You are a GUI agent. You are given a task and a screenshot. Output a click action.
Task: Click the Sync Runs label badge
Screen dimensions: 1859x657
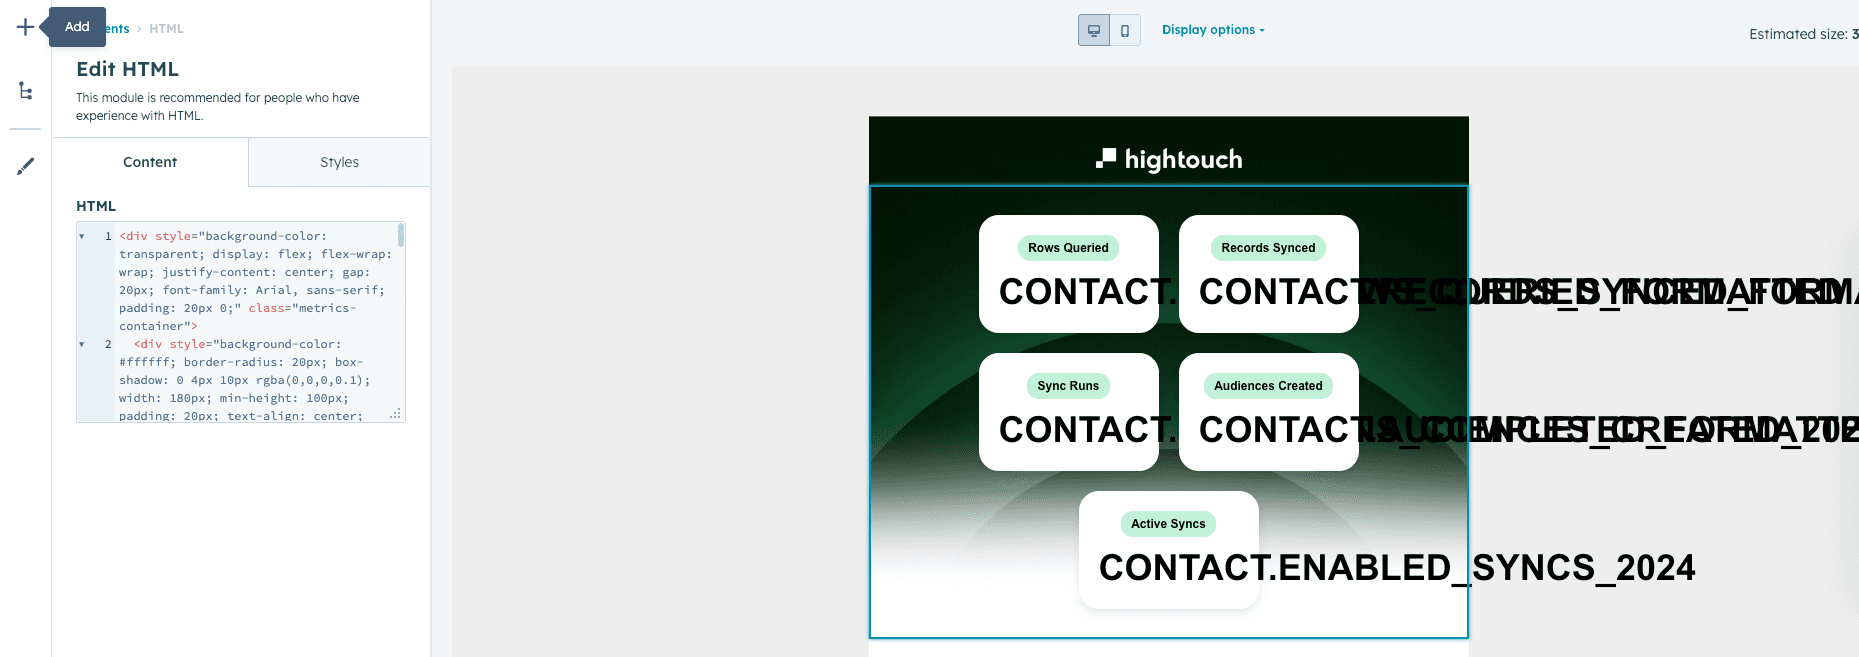[1068, 386]
